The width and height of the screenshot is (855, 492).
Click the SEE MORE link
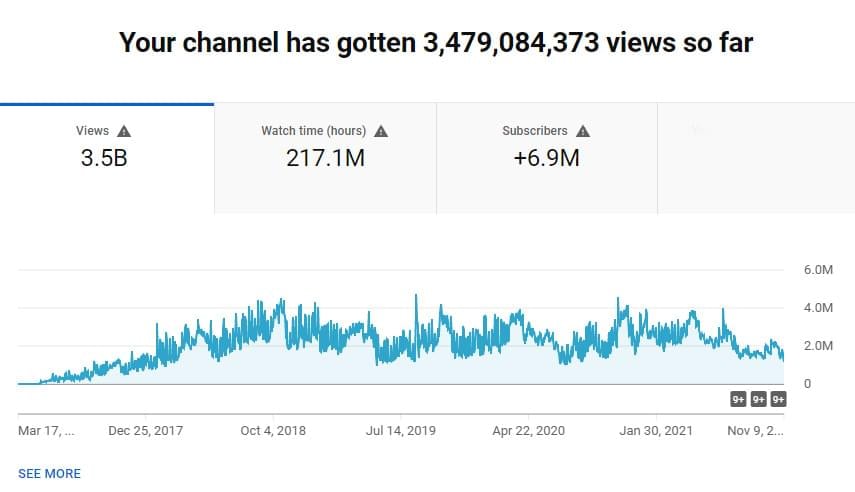tap(49, 473)
